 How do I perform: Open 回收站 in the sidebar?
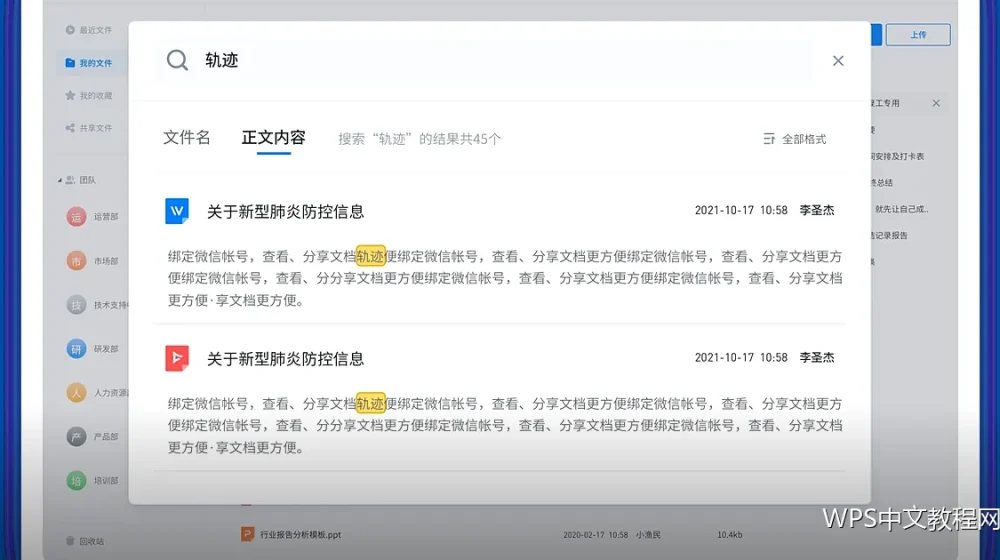pyautogui.click(x=85, y=541)
